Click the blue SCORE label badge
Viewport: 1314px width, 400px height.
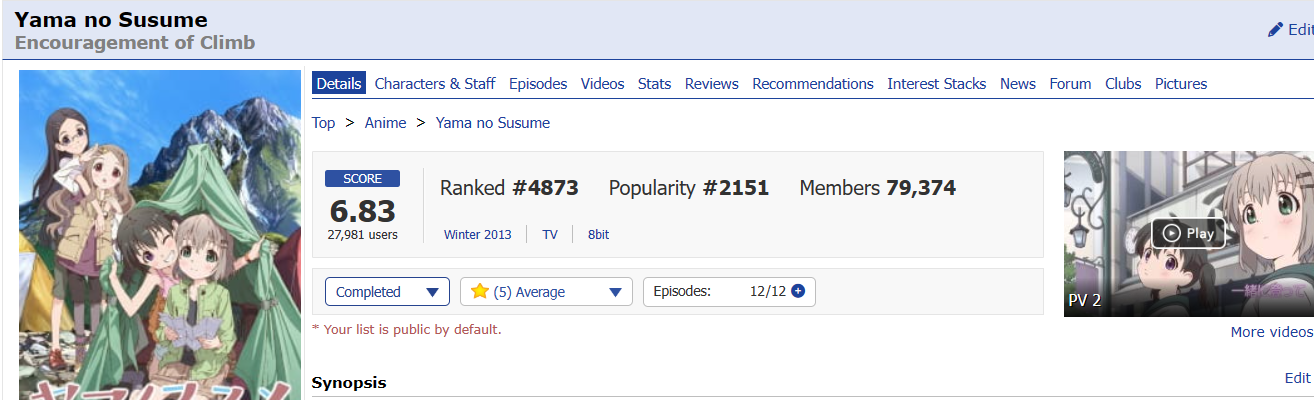point(362,179)
